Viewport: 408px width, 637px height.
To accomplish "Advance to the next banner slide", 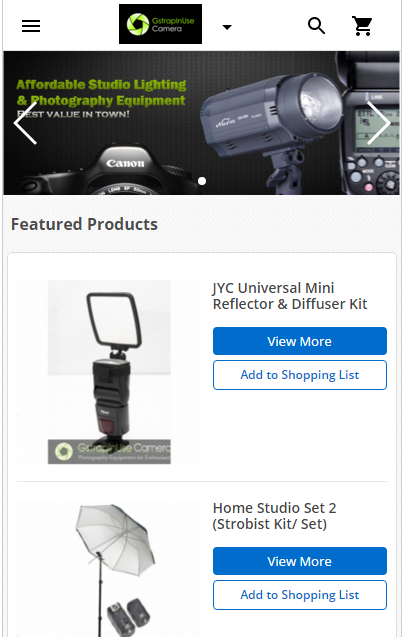I will coord(378,123).
